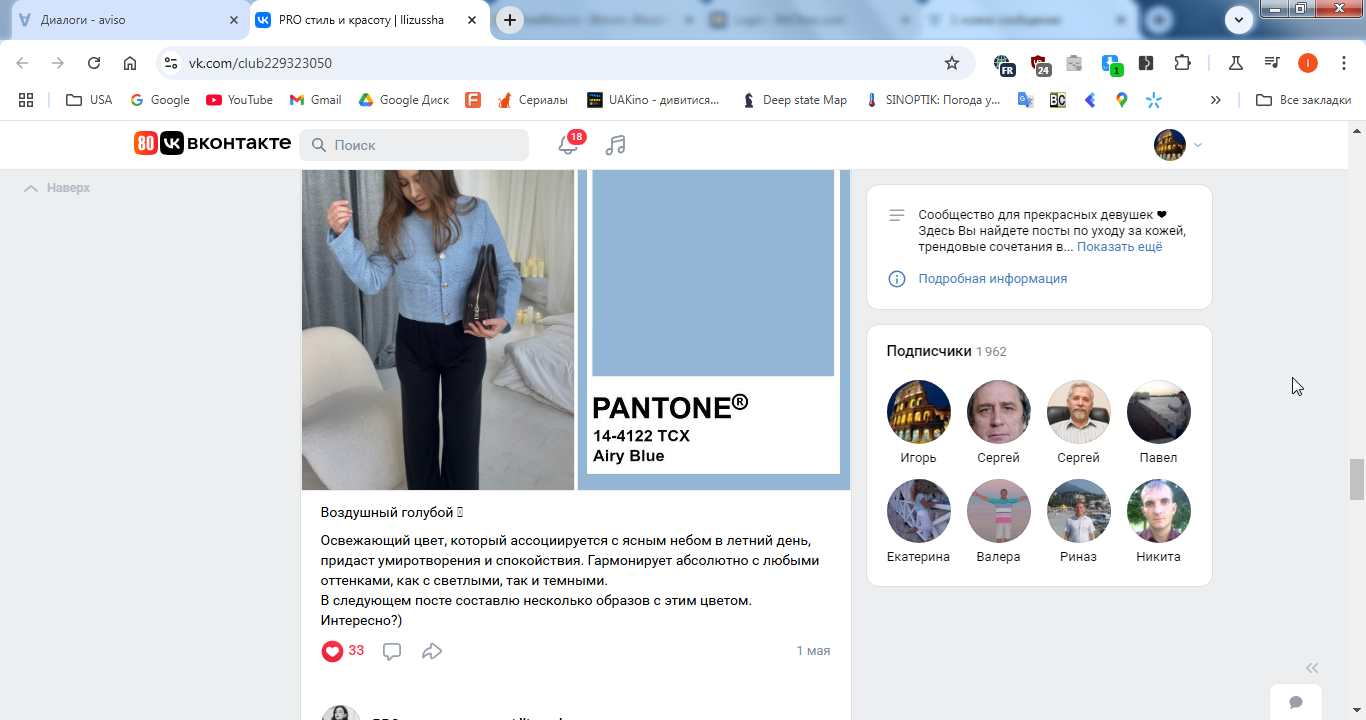
Task: Close the Диалоги - aviso tab
Action: [x=233, y=20]
